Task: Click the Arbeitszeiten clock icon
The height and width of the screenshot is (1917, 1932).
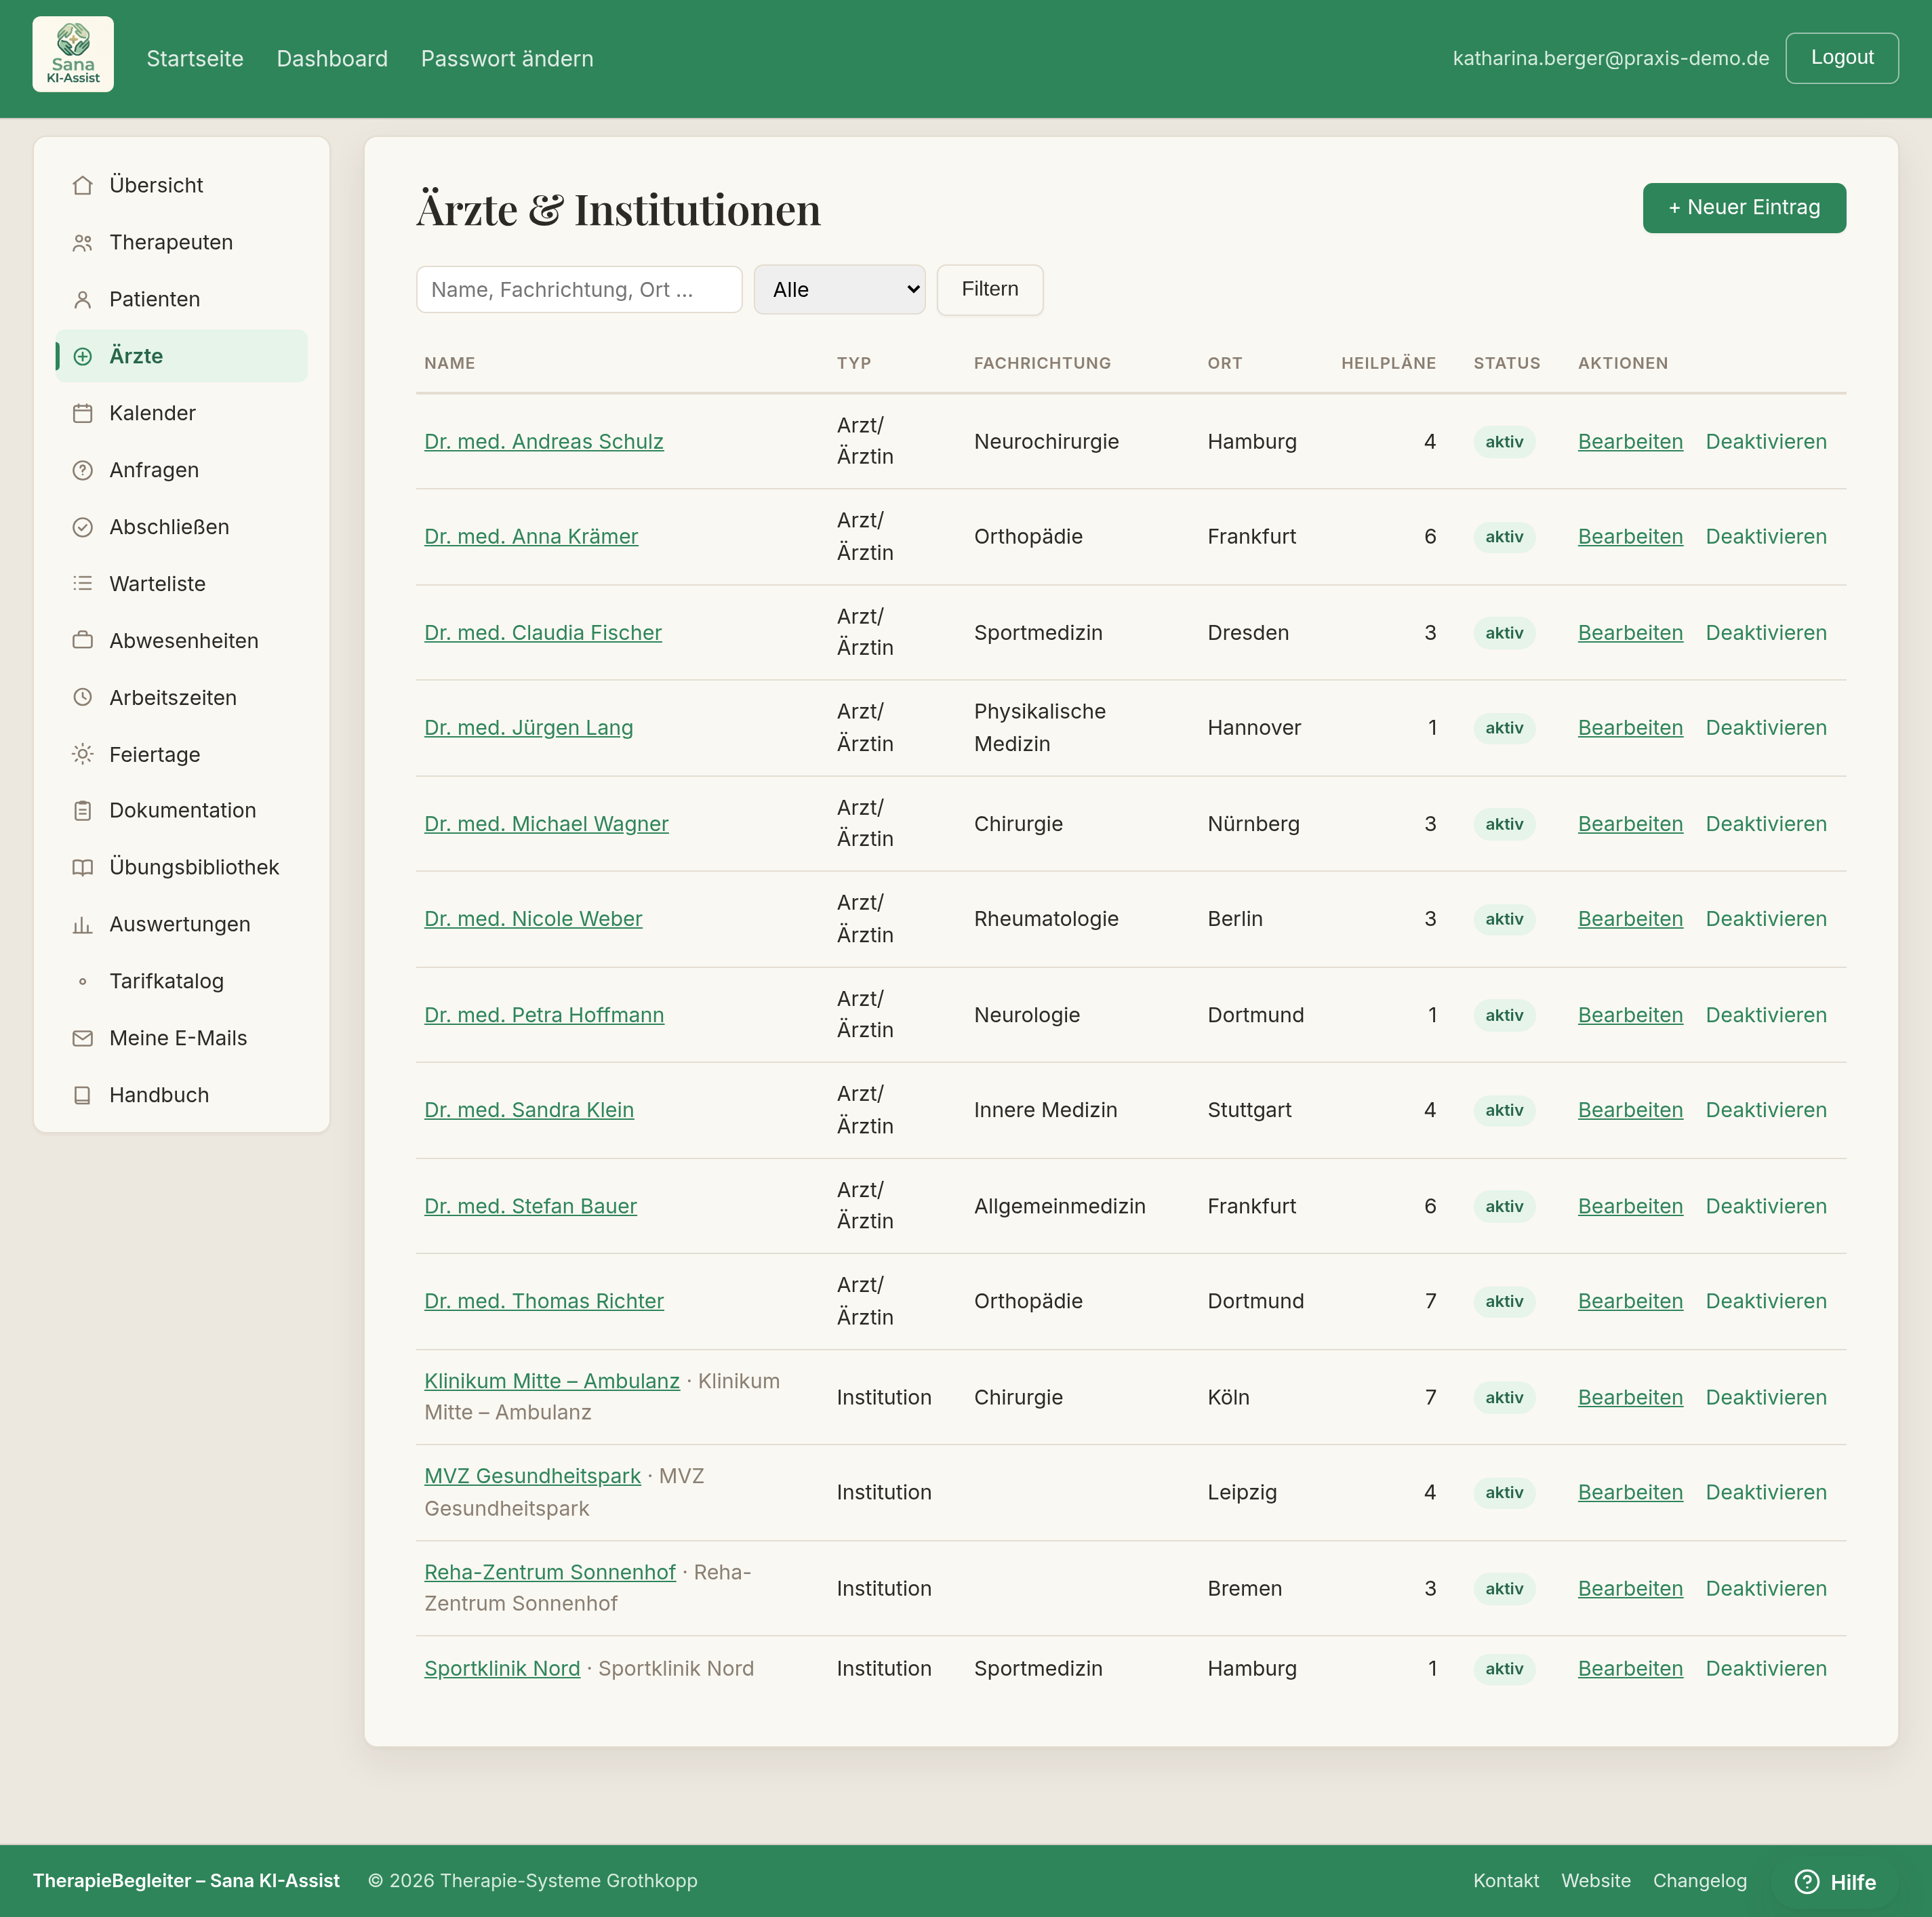Action: click(x=83, y=697)
